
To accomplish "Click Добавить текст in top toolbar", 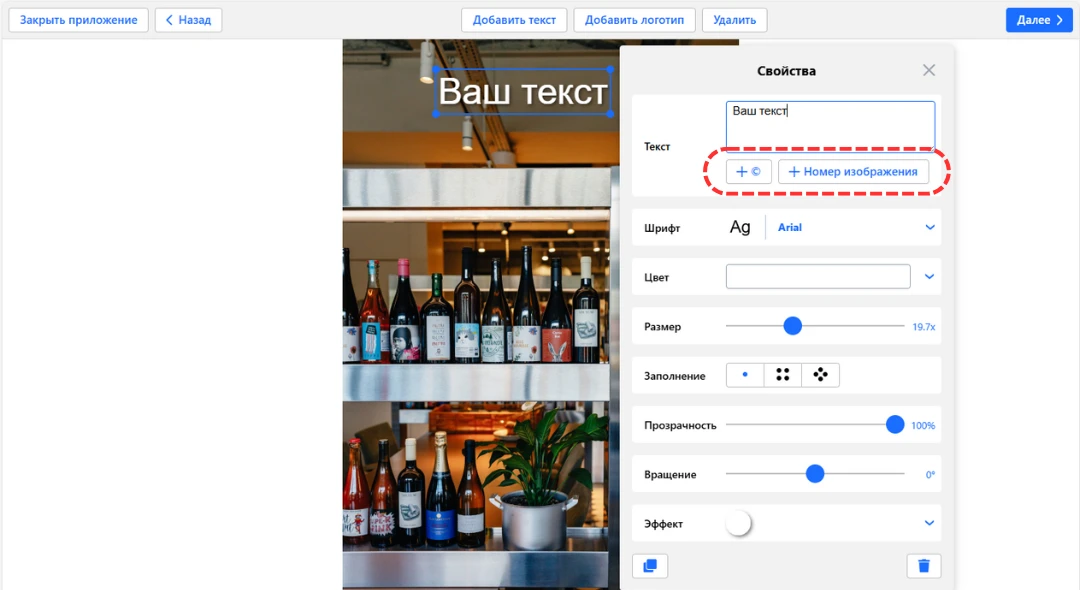I will (x=514, y=20).
